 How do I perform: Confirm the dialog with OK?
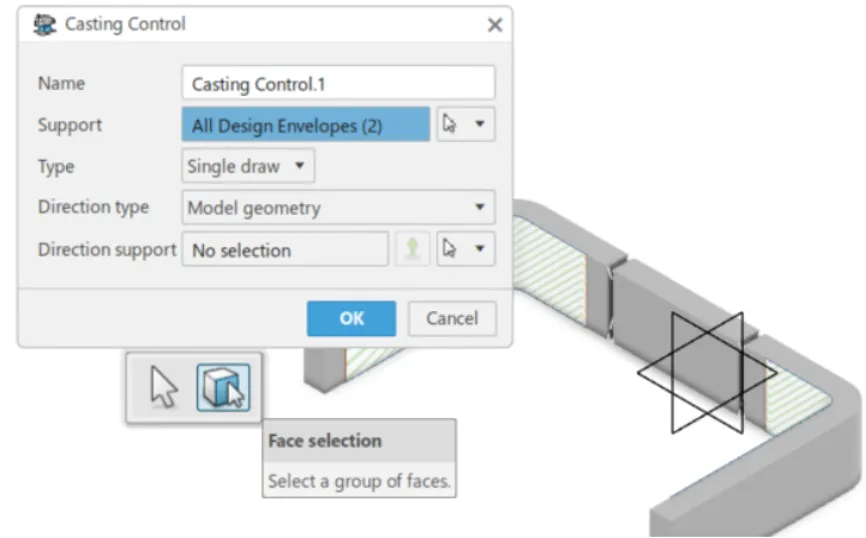click(351, 318)
